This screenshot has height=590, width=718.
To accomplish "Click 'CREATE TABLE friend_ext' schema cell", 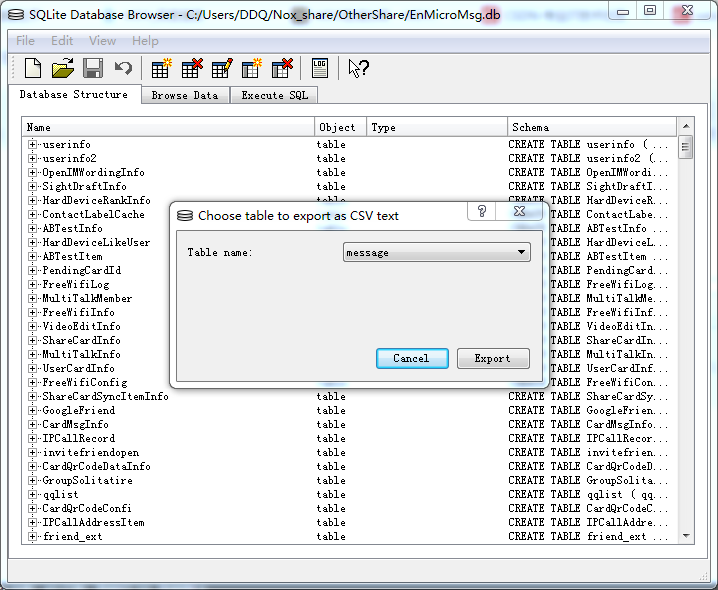I will click(x=588, y=536).
